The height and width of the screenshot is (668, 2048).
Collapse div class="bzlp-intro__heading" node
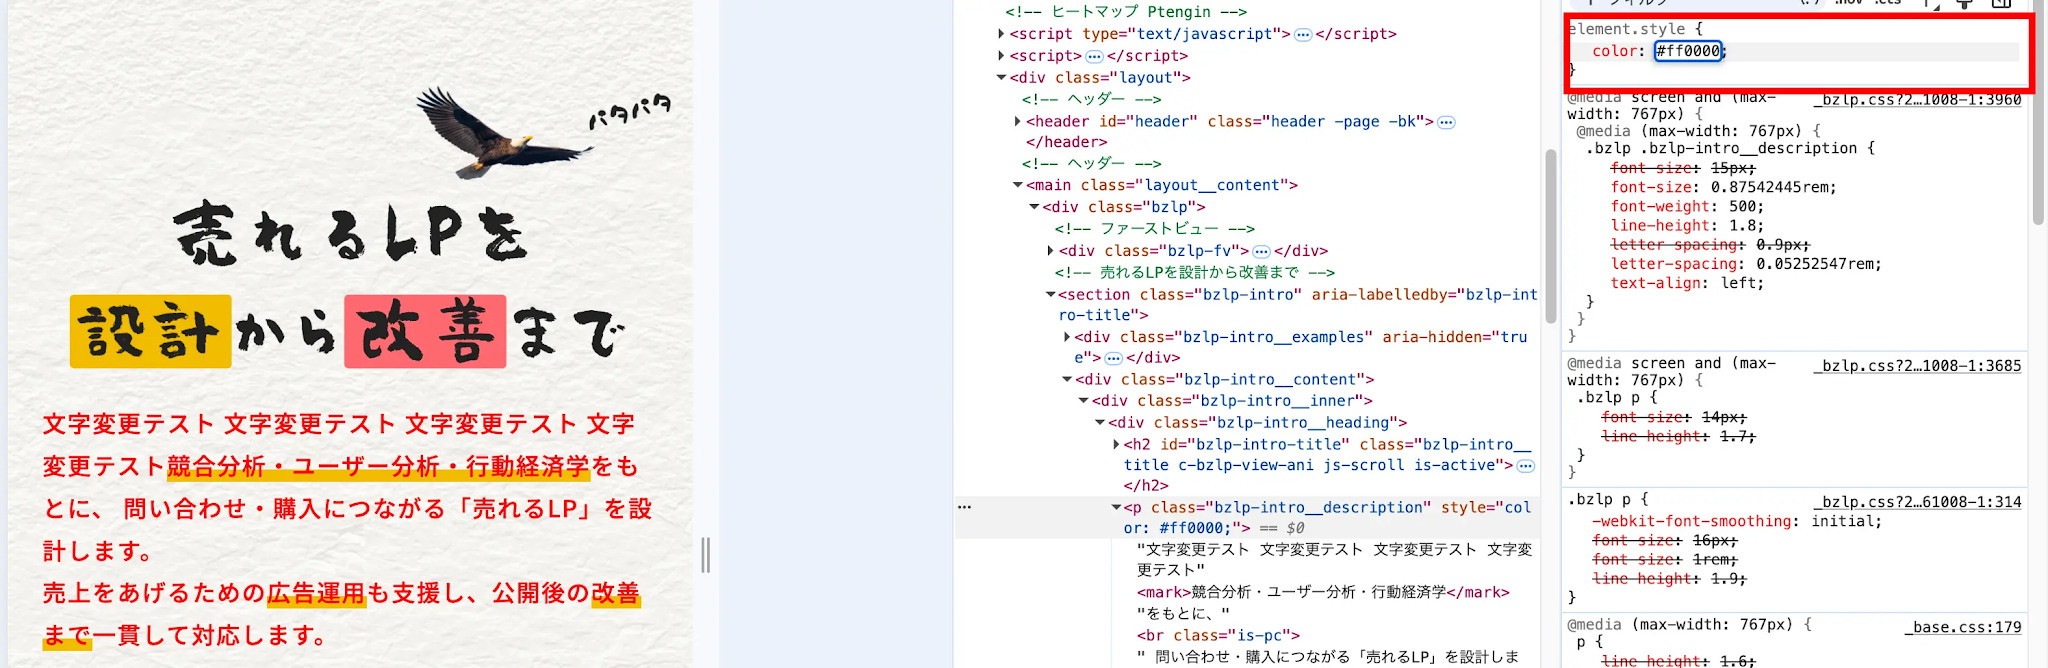1100,423
